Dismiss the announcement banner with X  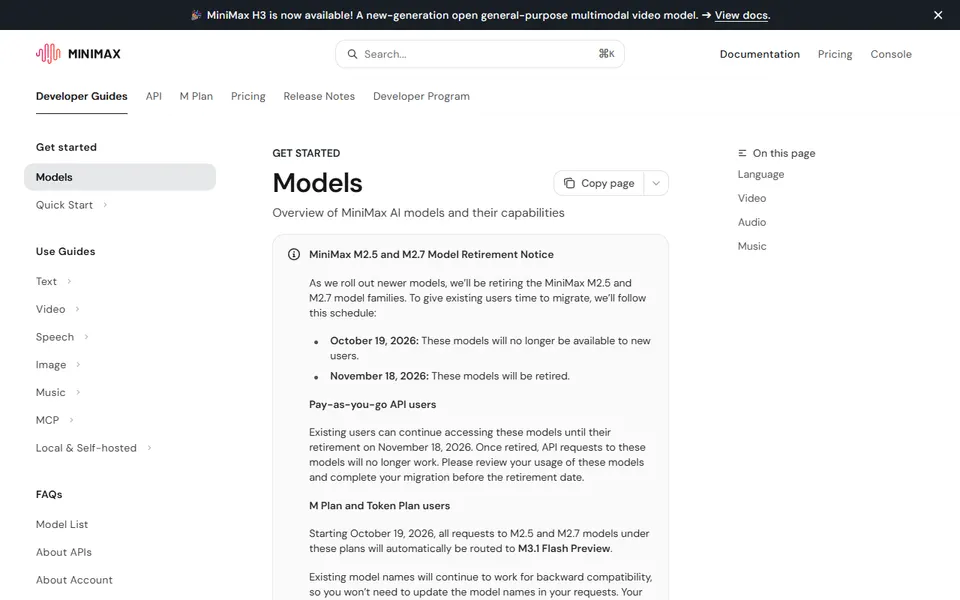pos(938,15)
